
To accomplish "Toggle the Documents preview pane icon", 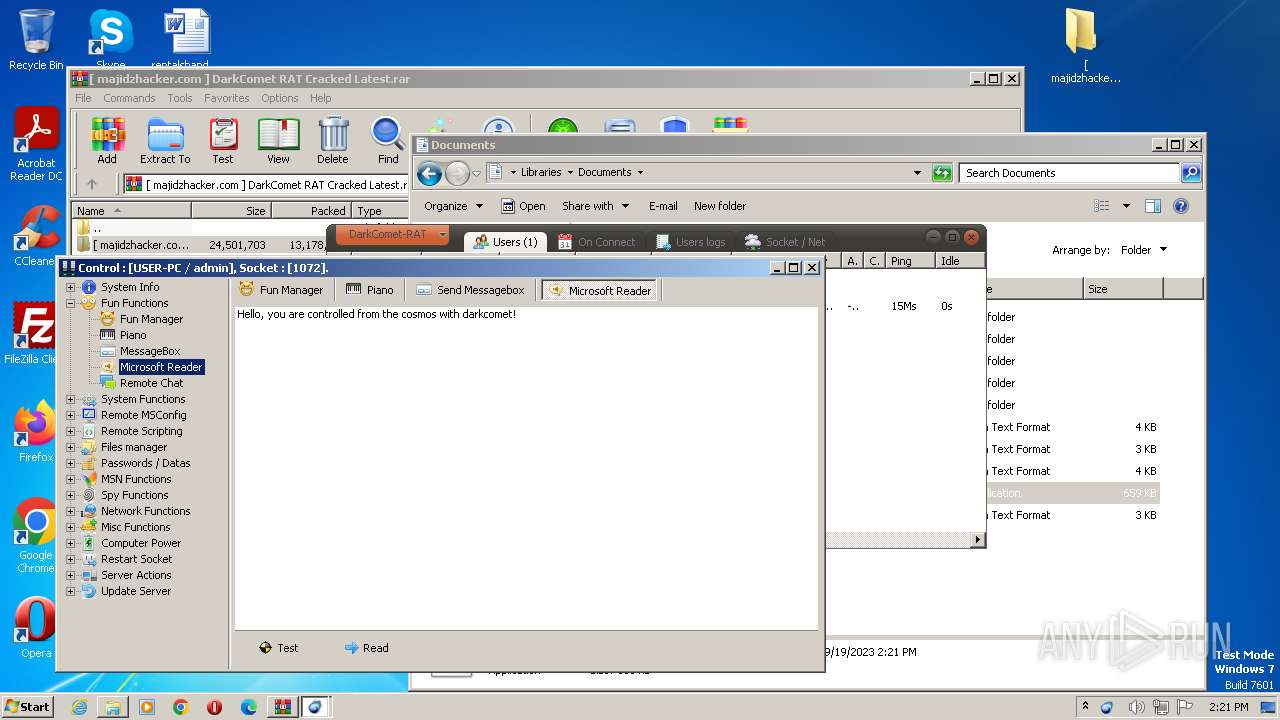I will click(1153, 206).
